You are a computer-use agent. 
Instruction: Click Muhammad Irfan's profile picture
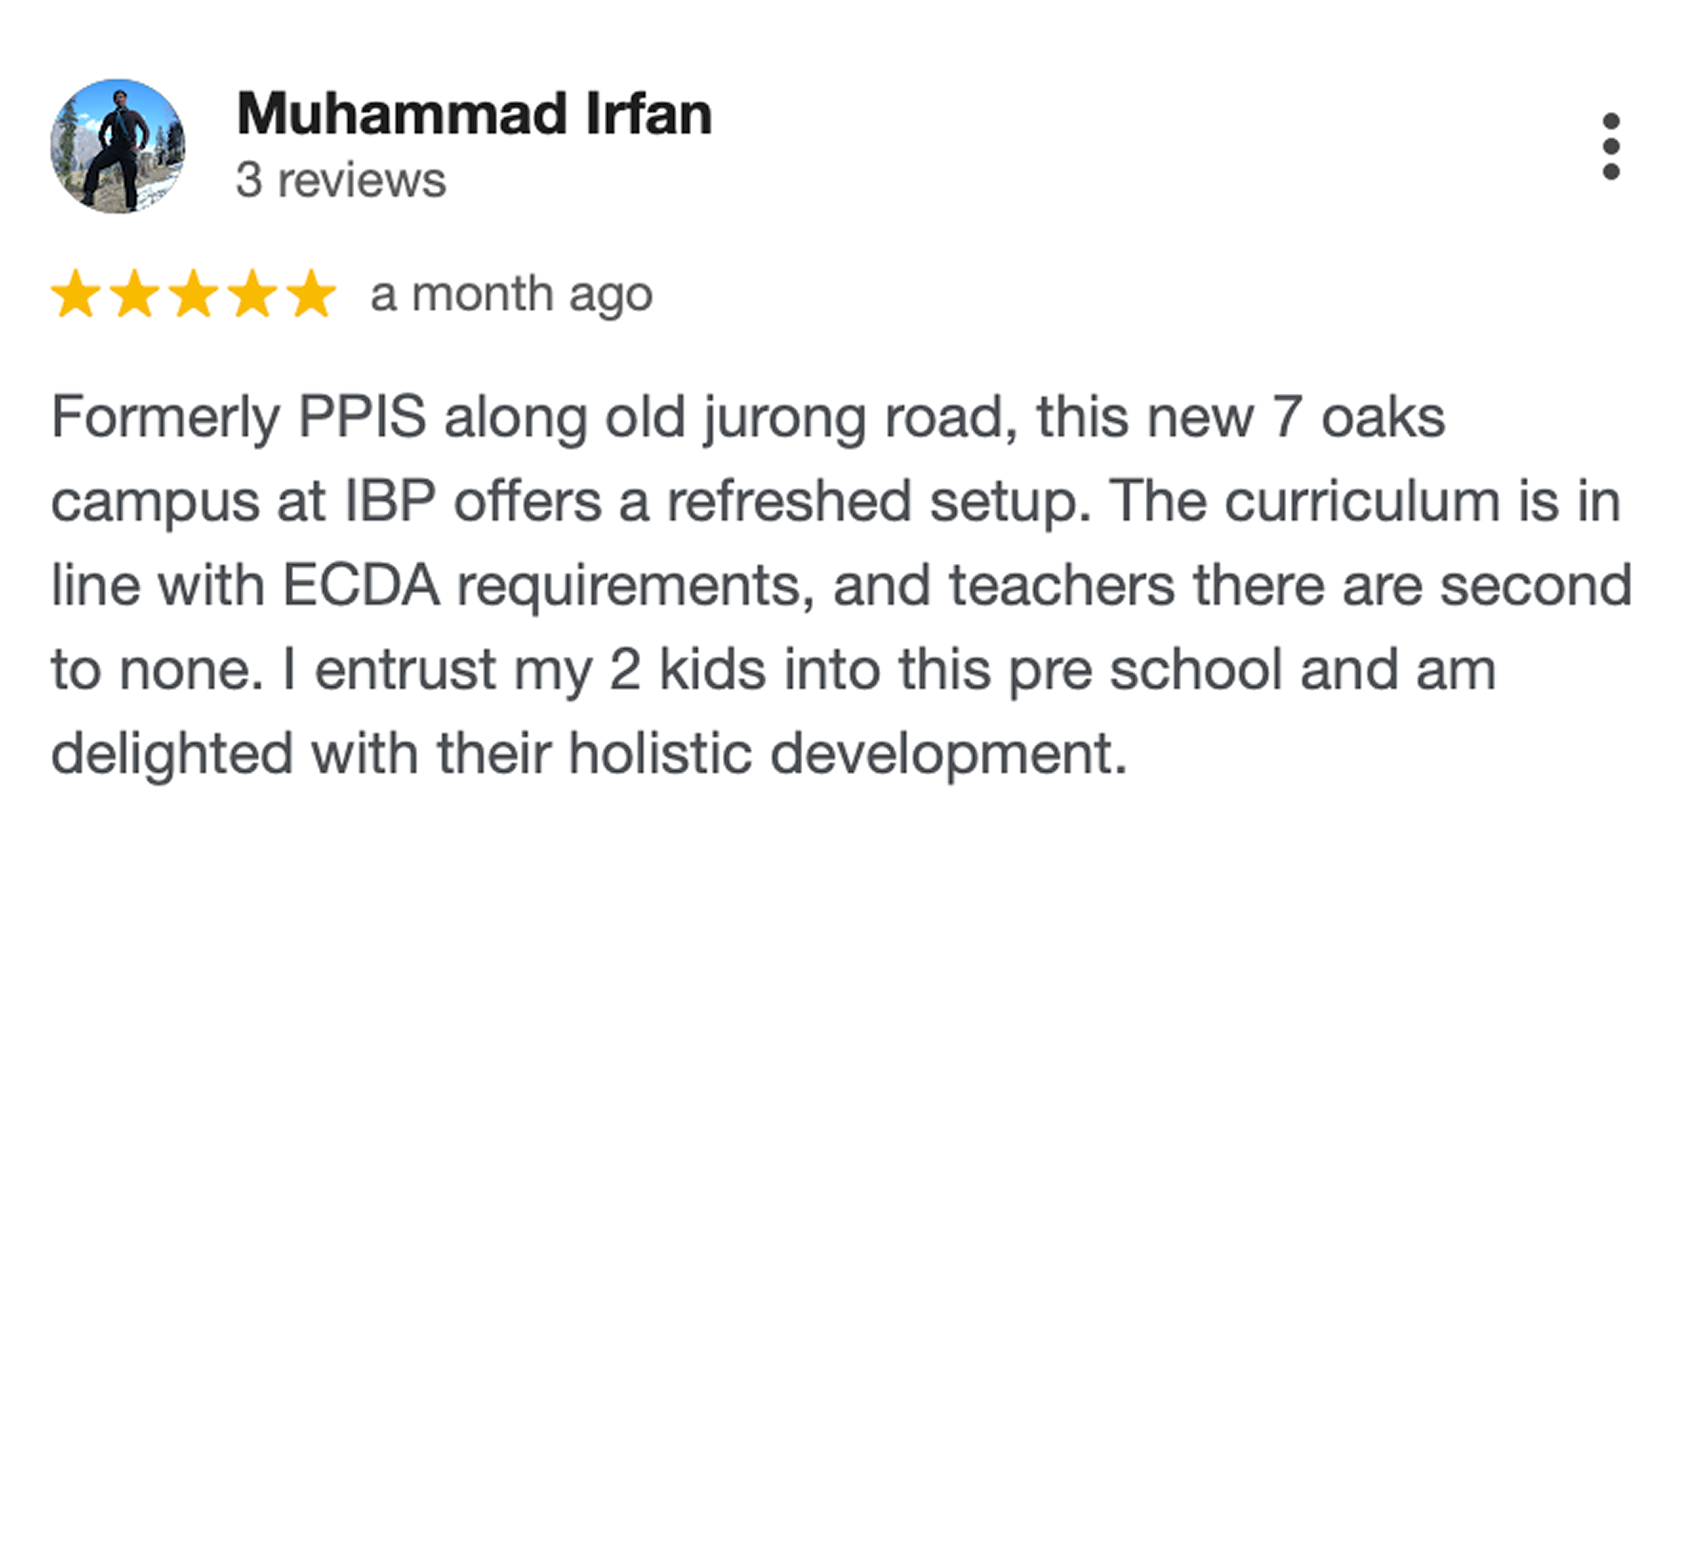coord(118,146)
